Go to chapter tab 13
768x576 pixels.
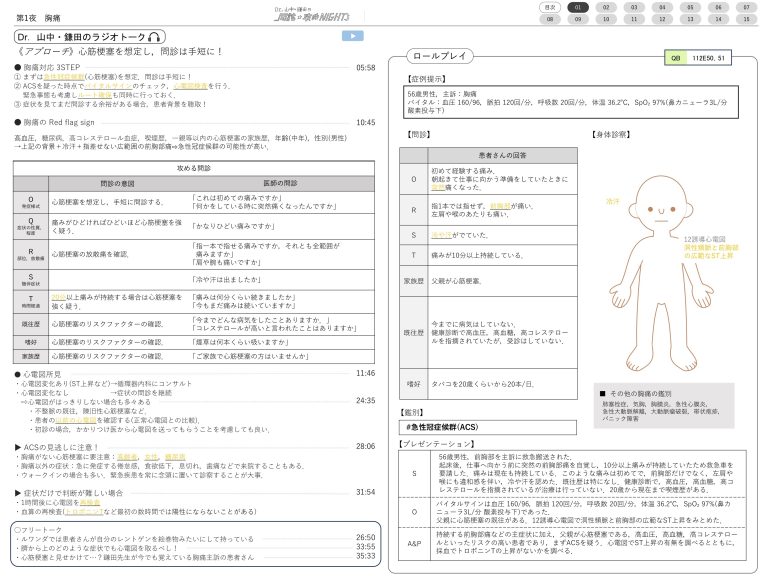690,19
